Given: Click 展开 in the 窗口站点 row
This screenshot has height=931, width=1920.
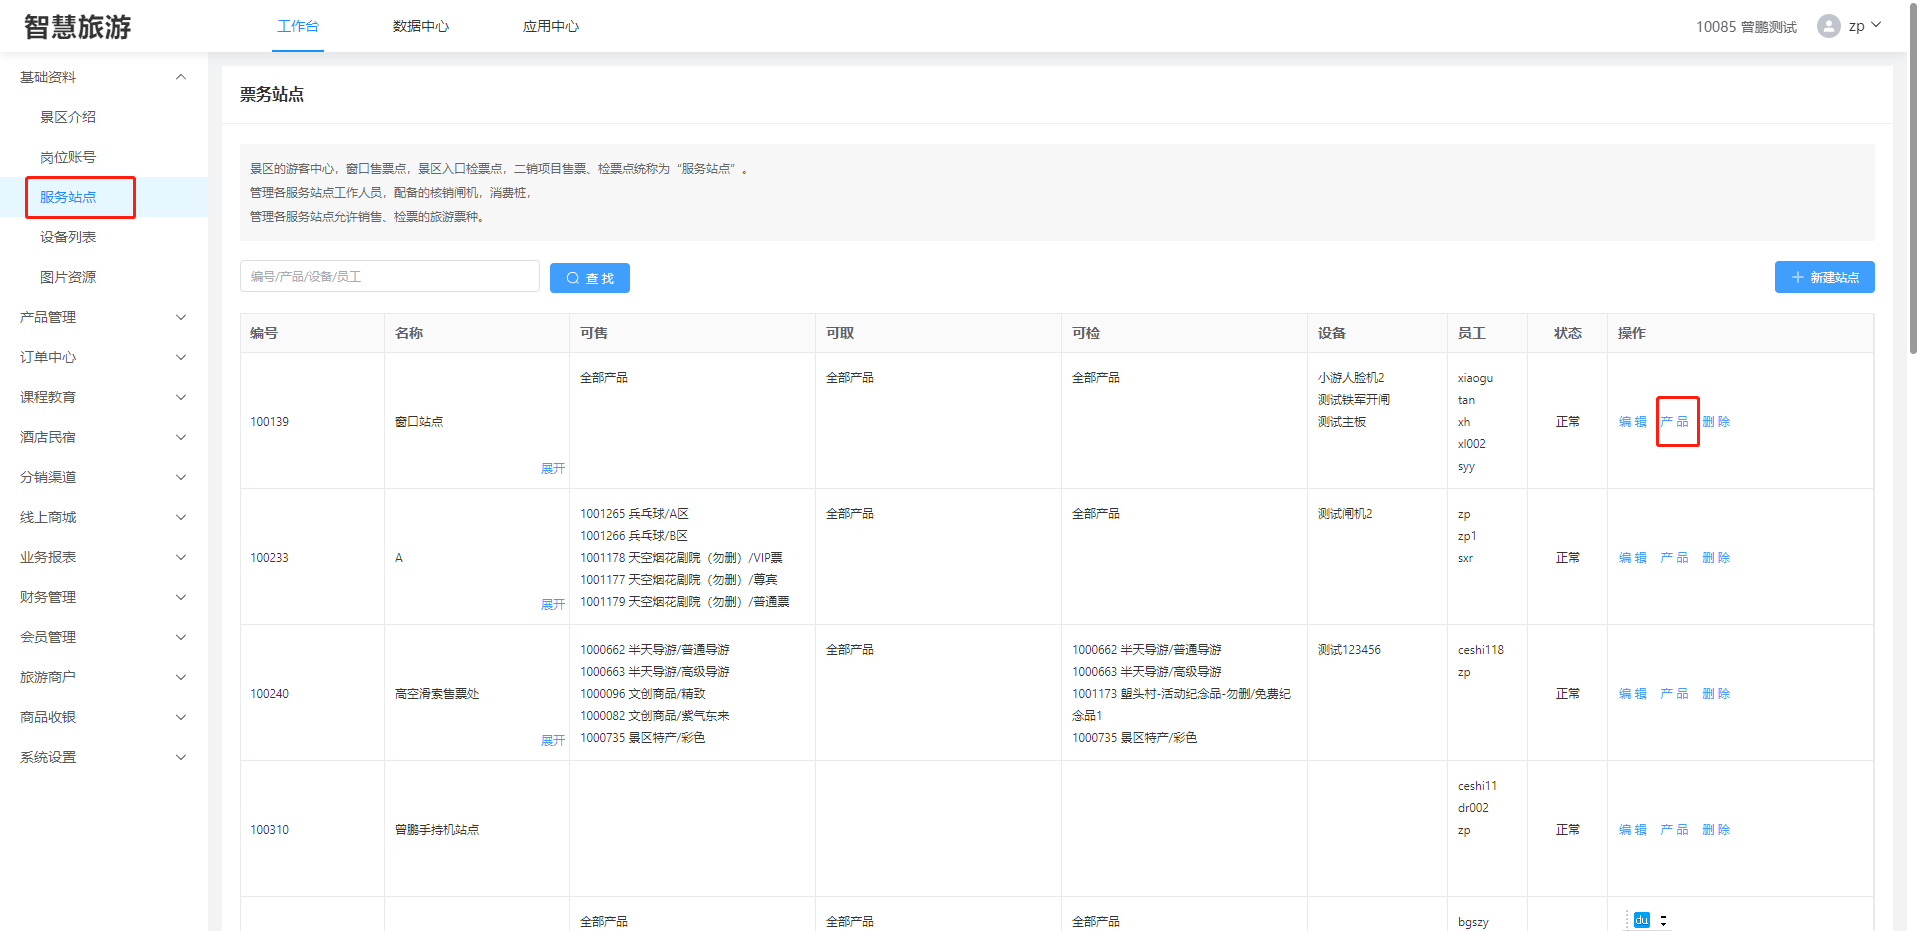Looking at the screenshot, I should [553, 469].
